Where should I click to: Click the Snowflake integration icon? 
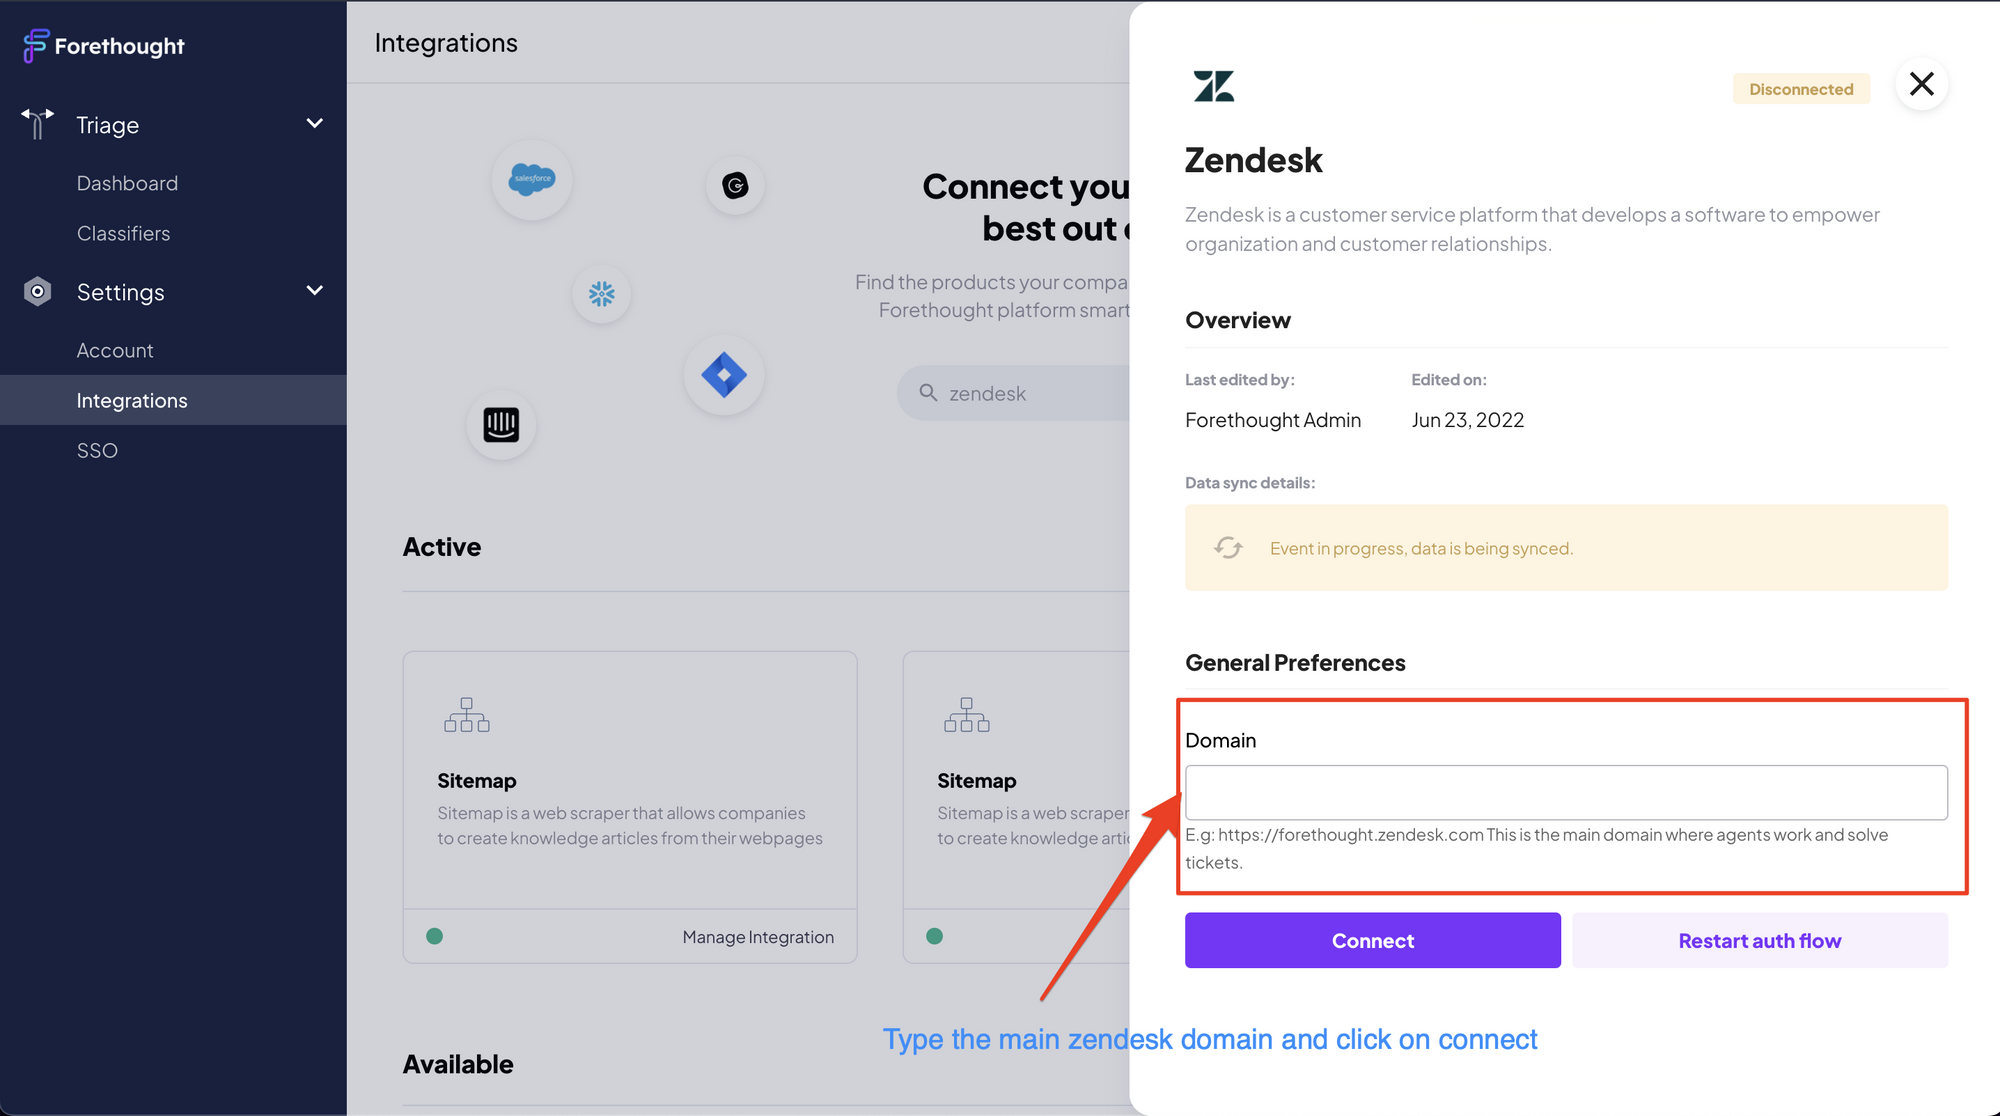[601, 293]
